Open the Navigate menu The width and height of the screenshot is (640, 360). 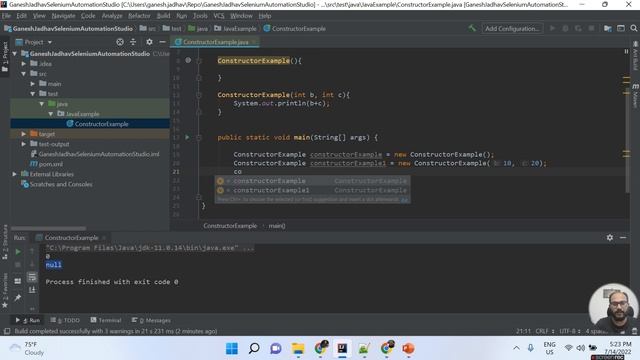pos(63,16)
